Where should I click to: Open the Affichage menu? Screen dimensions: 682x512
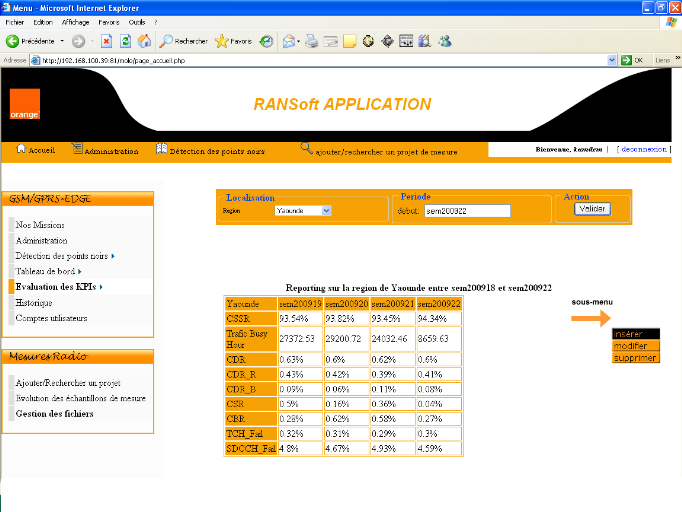[x=75, y=21]
